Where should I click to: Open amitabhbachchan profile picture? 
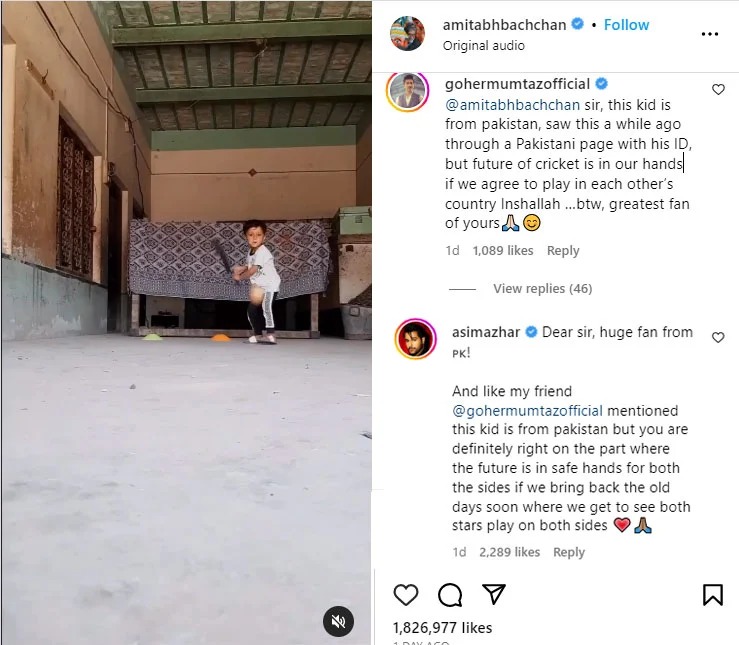point(408,33)
